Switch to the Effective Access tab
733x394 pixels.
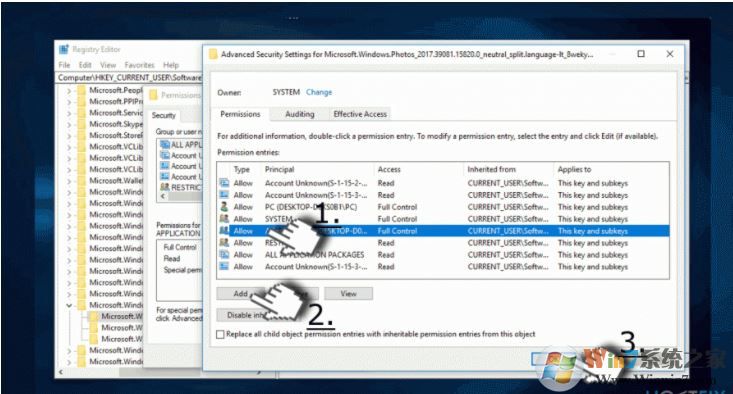pos(360,114)
